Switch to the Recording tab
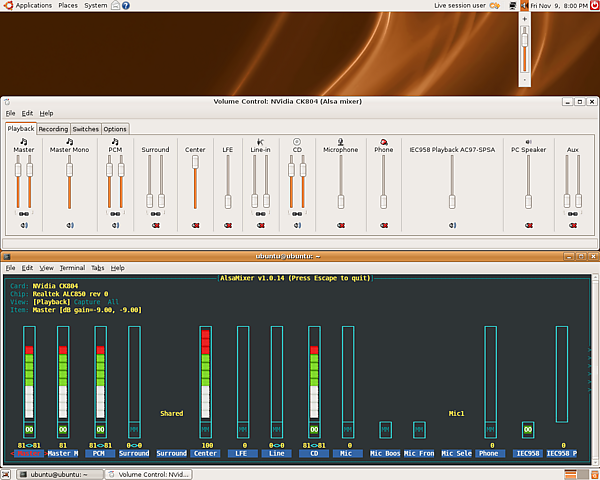 click(54, 129)
